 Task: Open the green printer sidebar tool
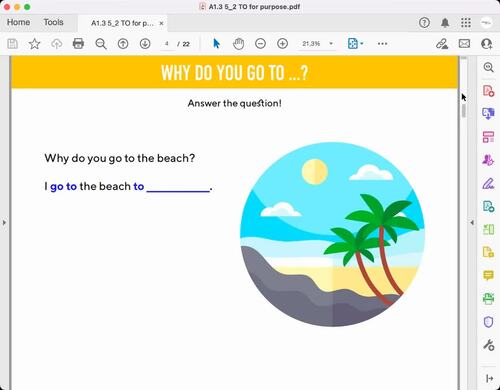click(x=488, y=298)
